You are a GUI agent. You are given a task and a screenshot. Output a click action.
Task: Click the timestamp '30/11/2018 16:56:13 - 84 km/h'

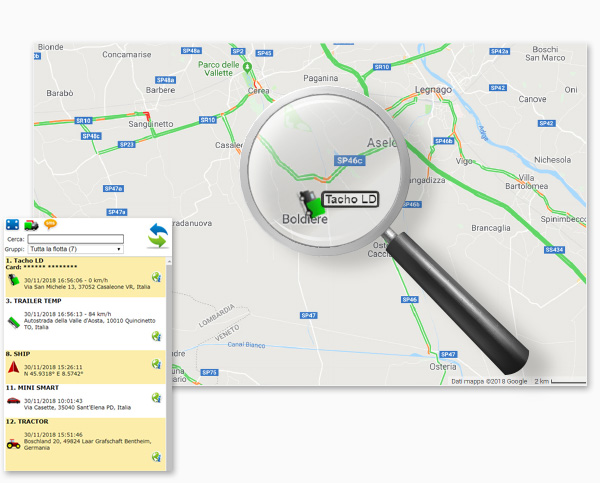67,314
